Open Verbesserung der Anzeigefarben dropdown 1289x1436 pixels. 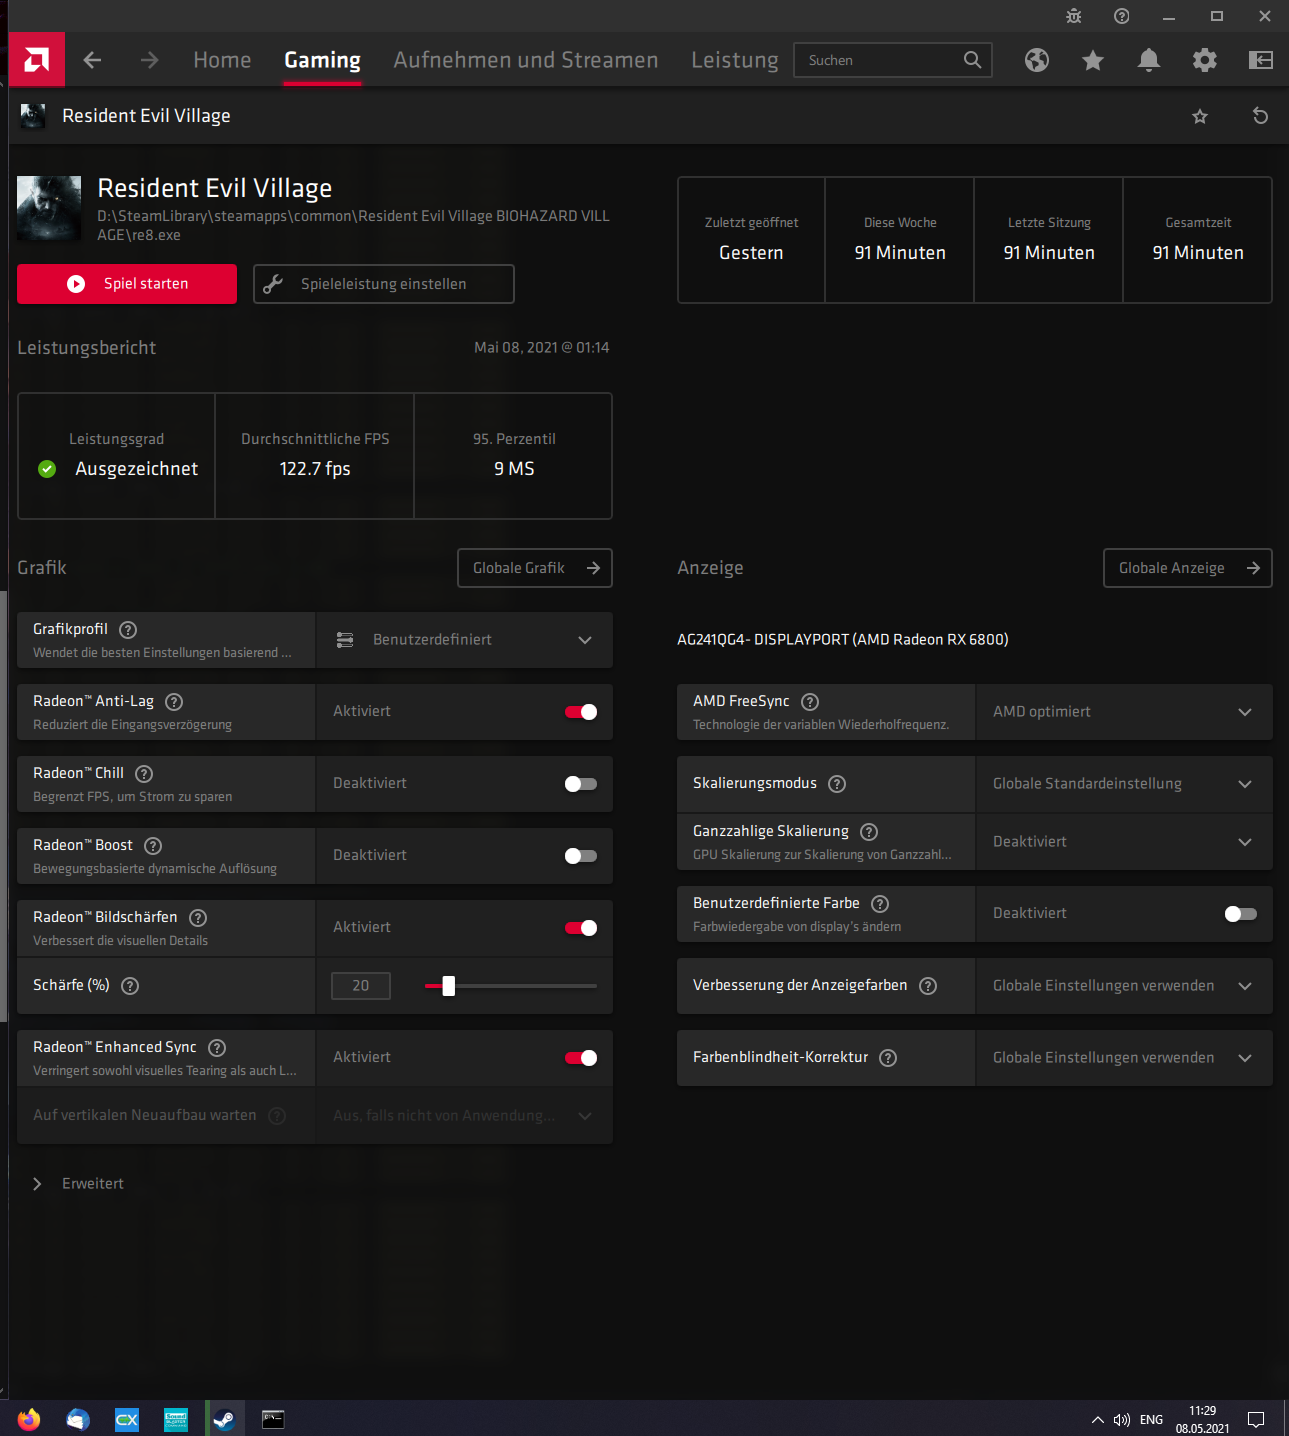1124,986
